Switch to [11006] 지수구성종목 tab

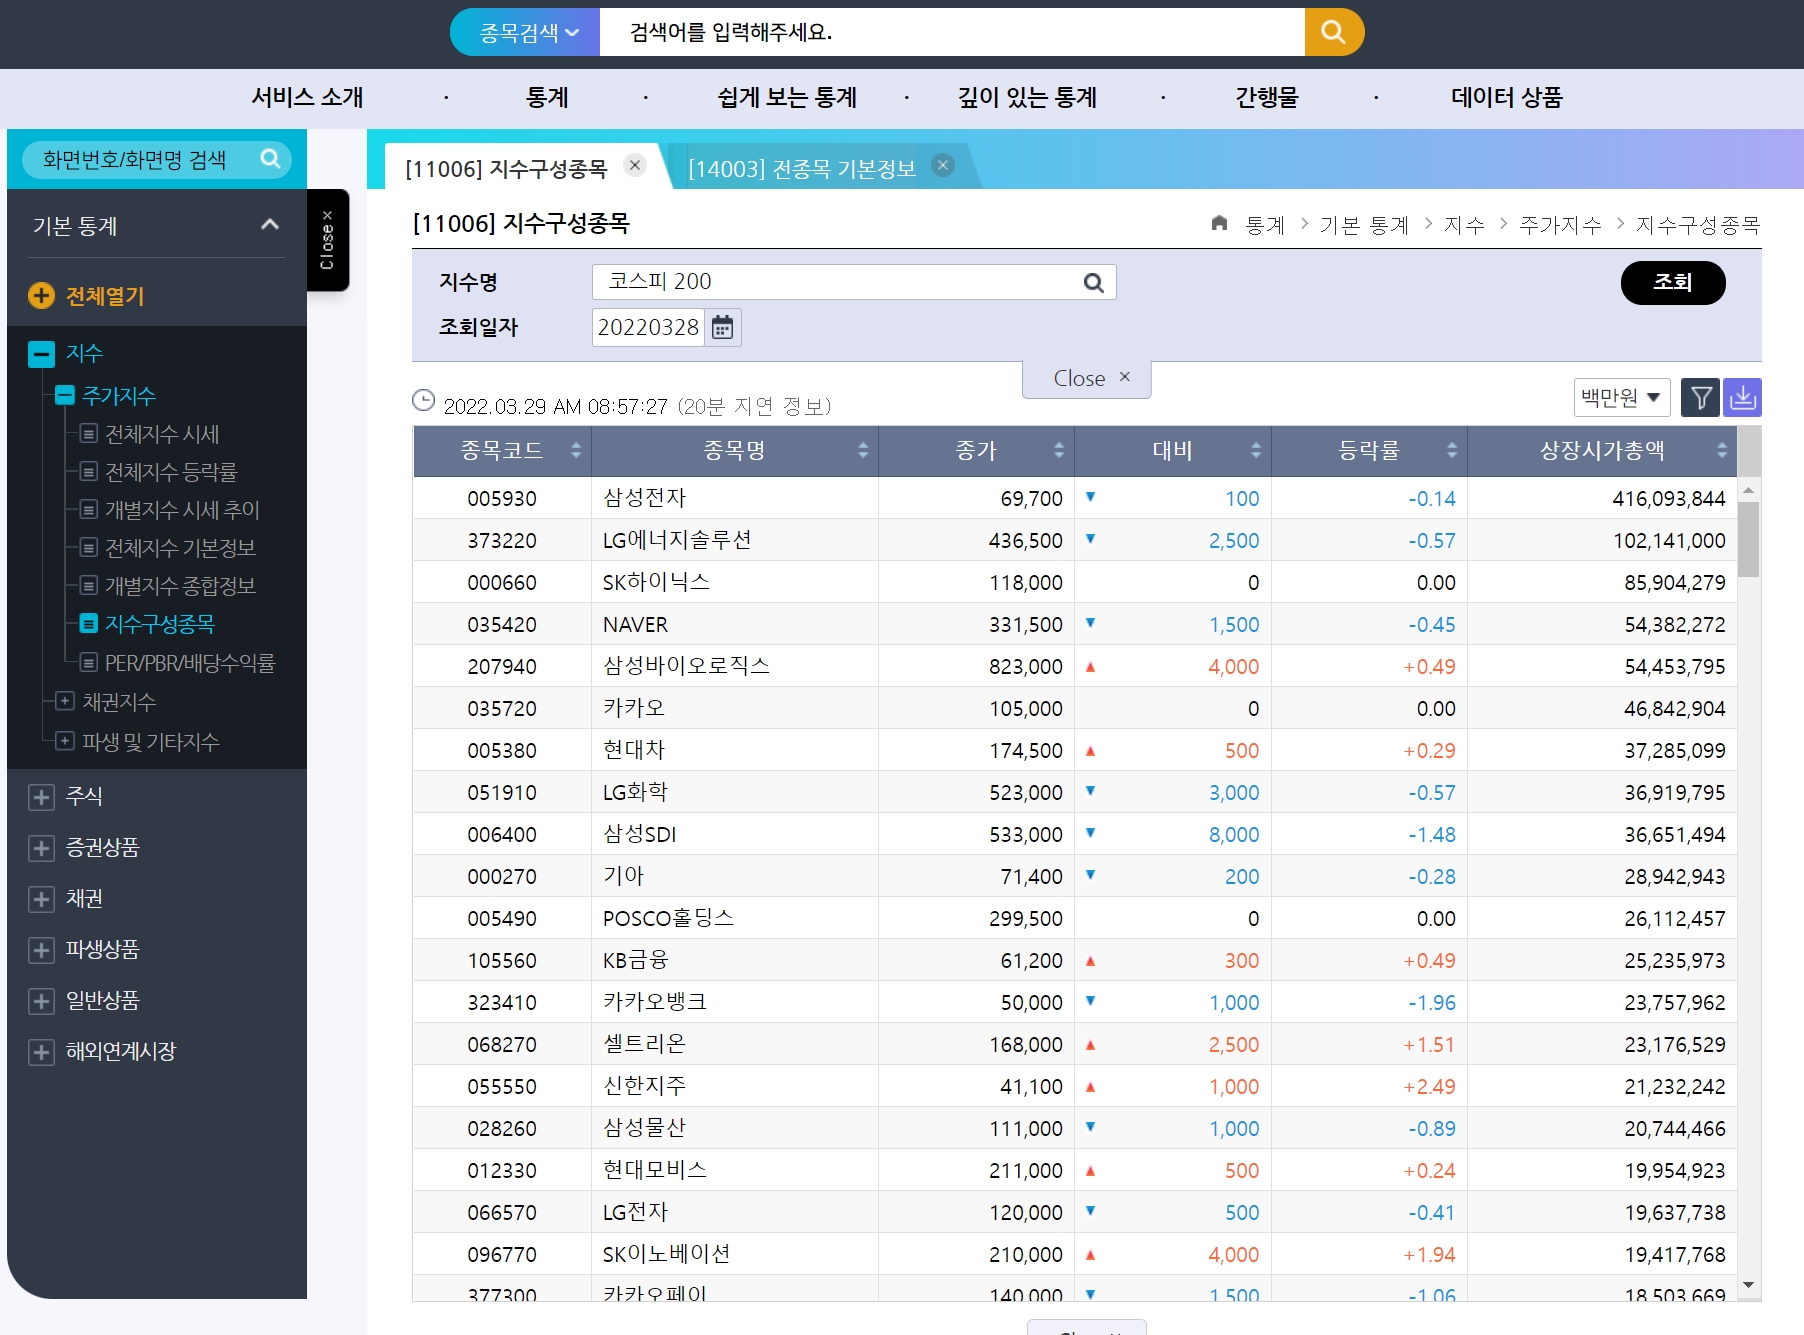click(506, 168)
